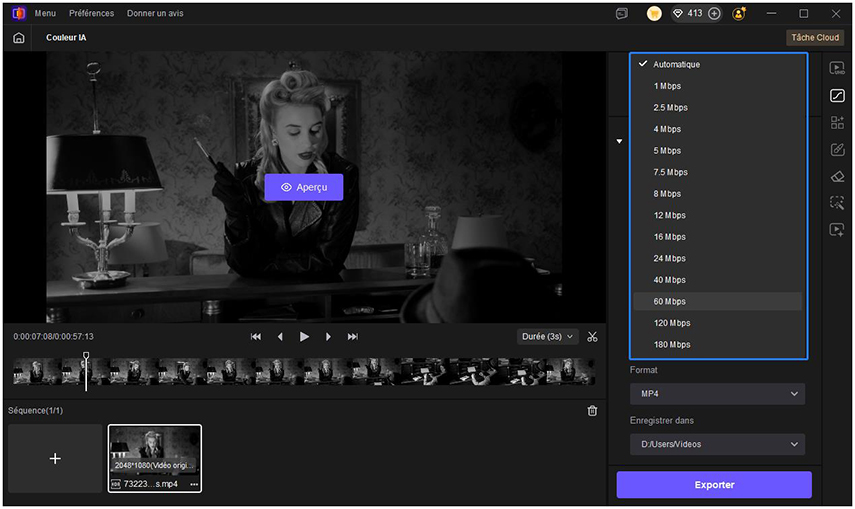
Task: Add more credits with plus icon
Action: (714, 14)
